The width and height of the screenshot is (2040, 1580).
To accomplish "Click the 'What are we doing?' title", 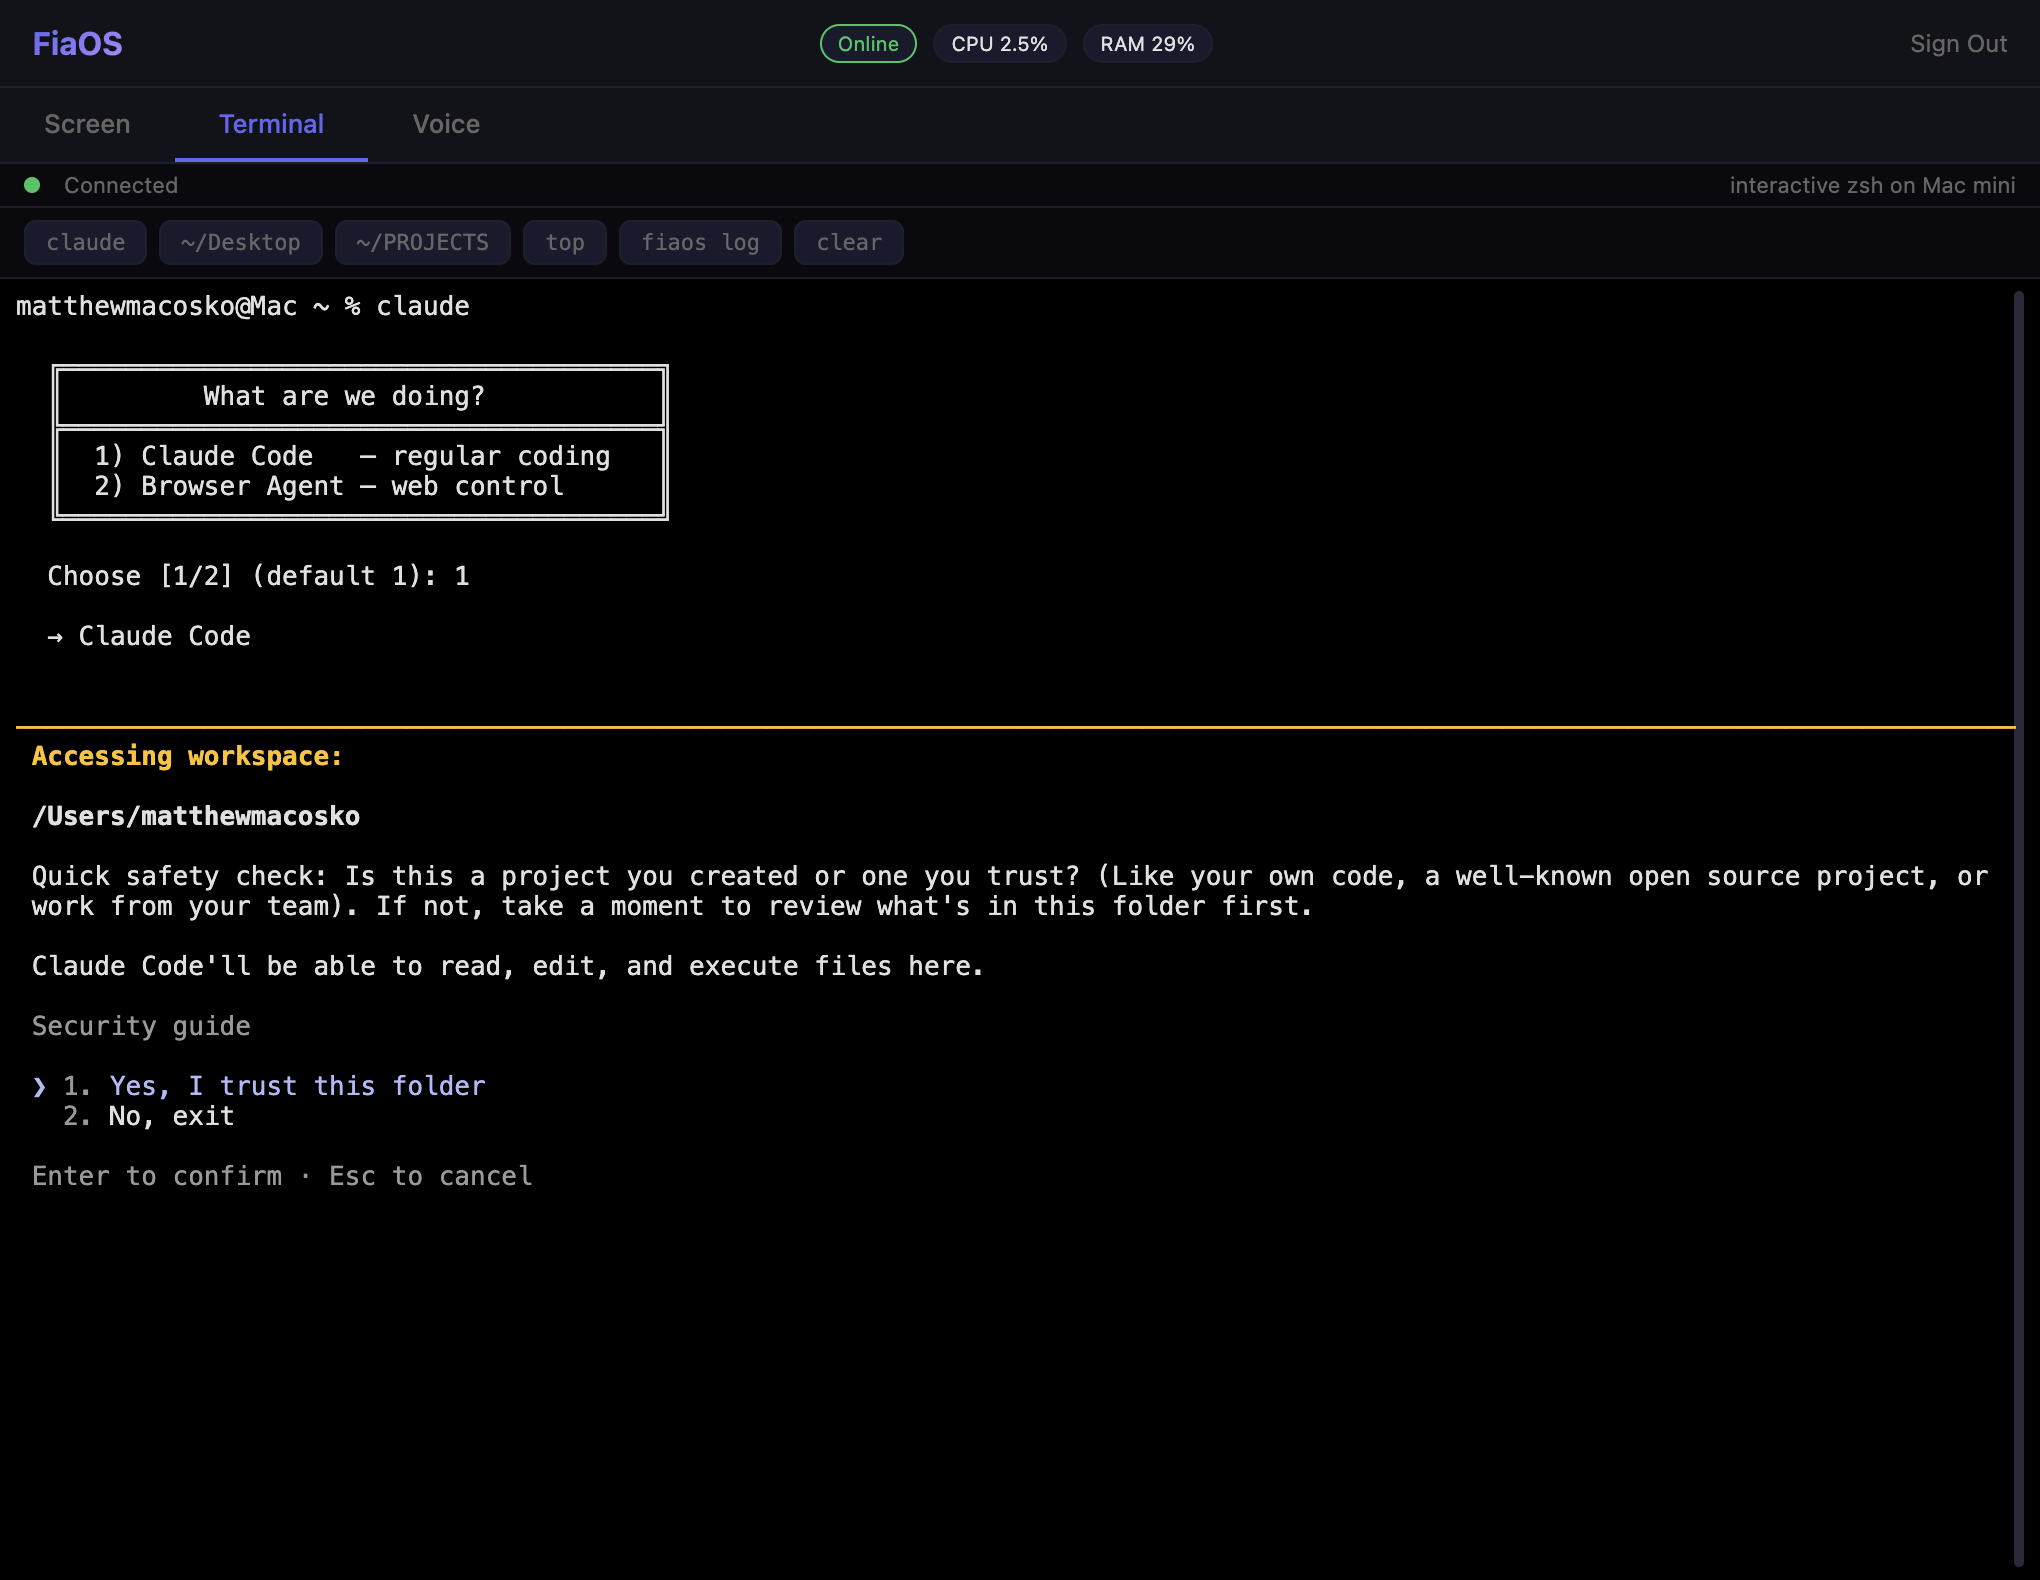I will 344,396.
